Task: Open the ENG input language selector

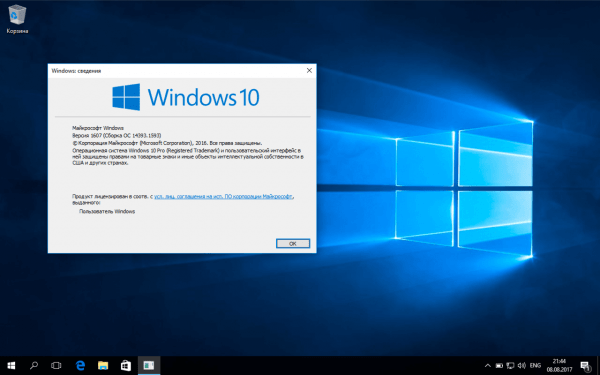Action: coord(535,366)
